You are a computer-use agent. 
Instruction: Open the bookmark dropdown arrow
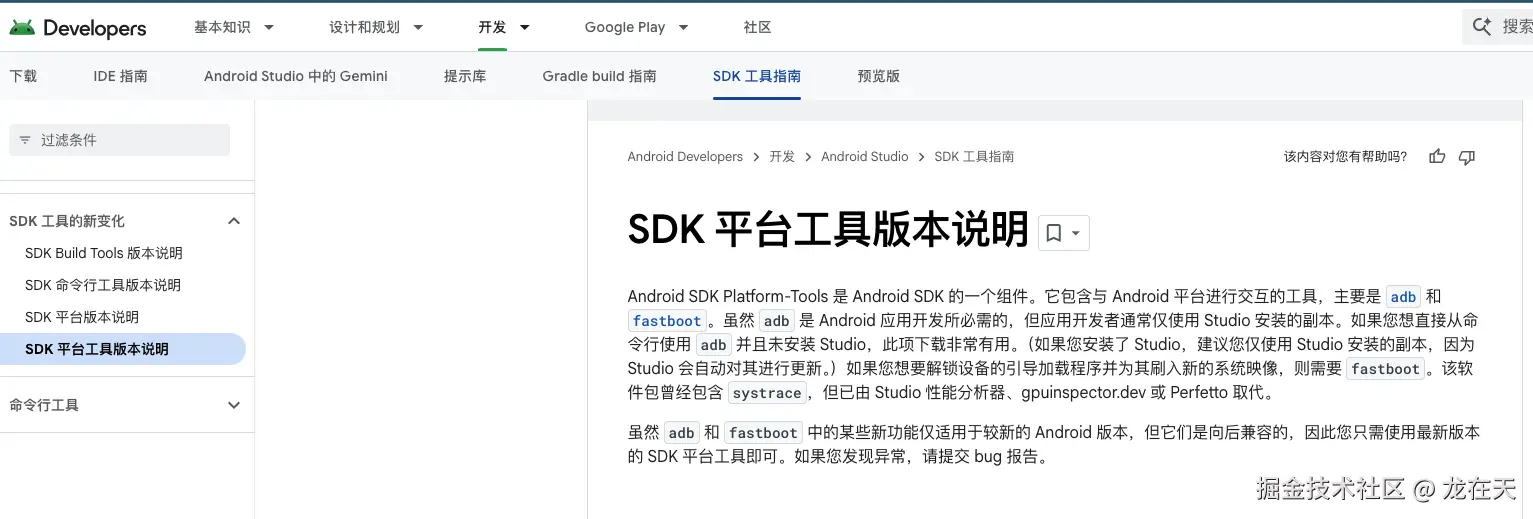1076,233
